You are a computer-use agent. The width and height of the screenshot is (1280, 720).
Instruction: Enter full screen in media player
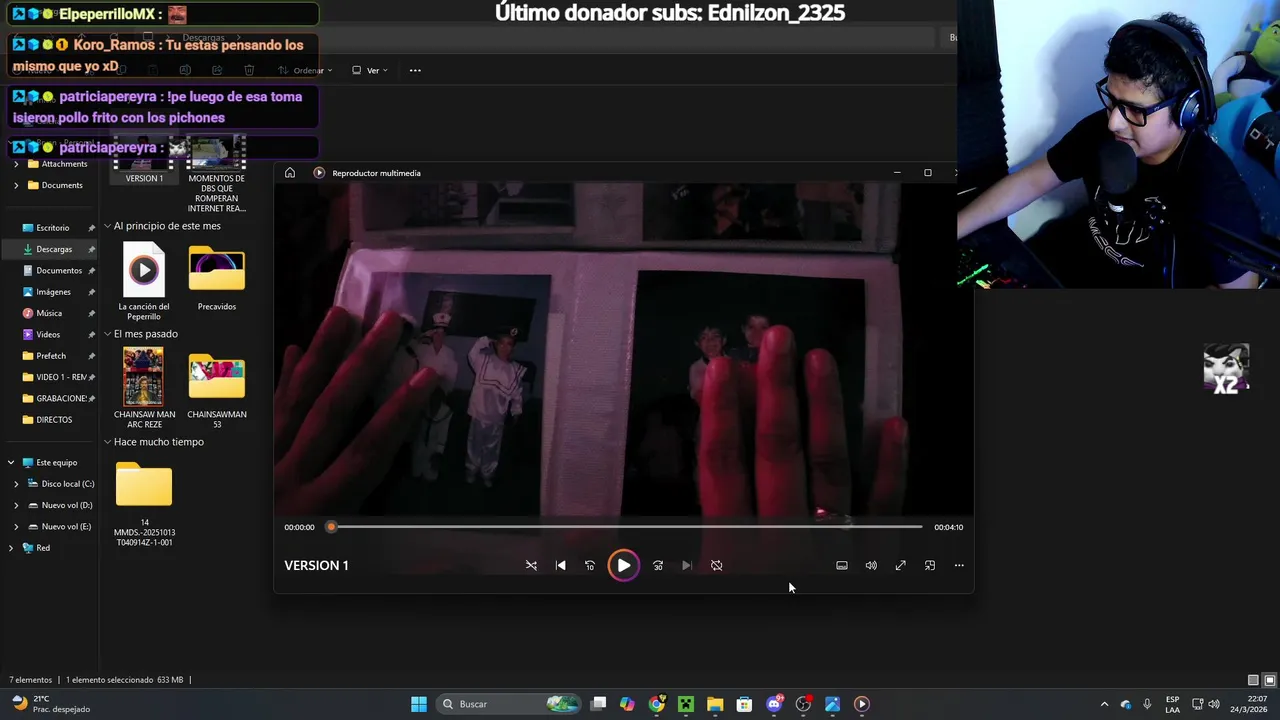(900, 566)
